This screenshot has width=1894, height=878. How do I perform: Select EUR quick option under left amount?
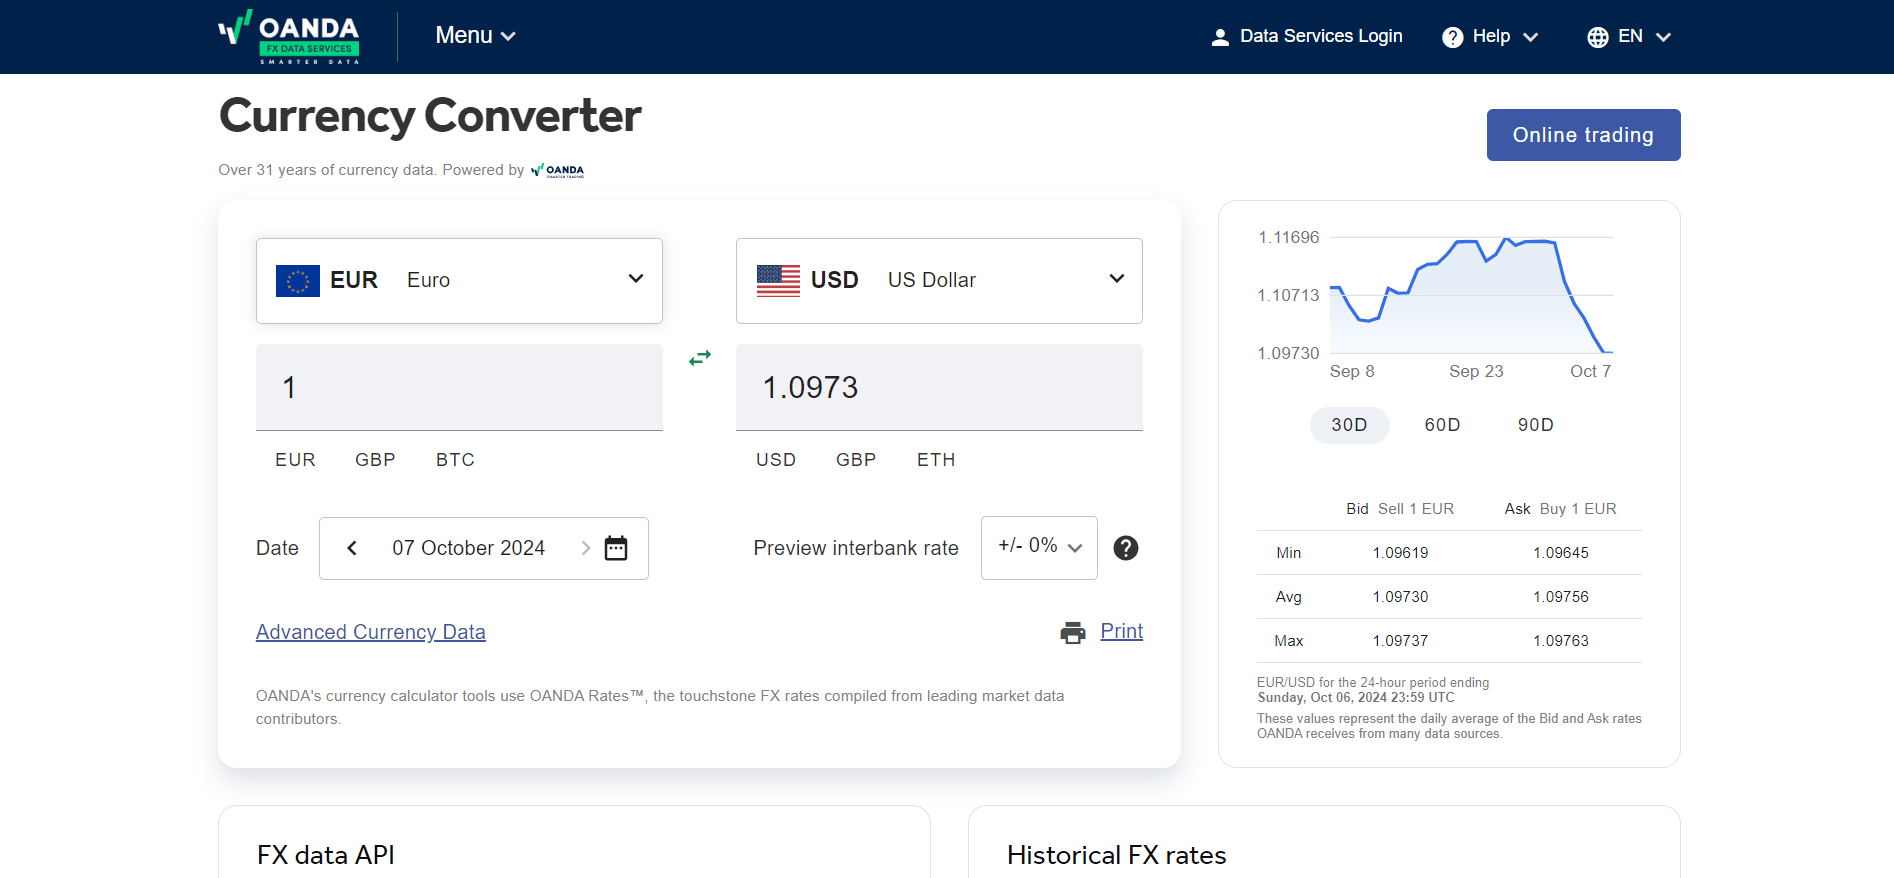295,460
